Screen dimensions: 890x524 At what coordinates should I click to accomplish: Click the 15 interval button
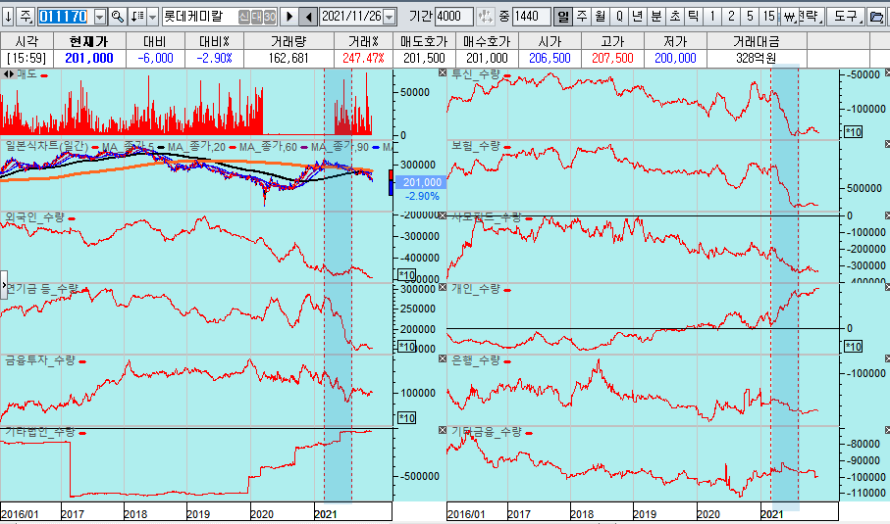tap(767, 17)
